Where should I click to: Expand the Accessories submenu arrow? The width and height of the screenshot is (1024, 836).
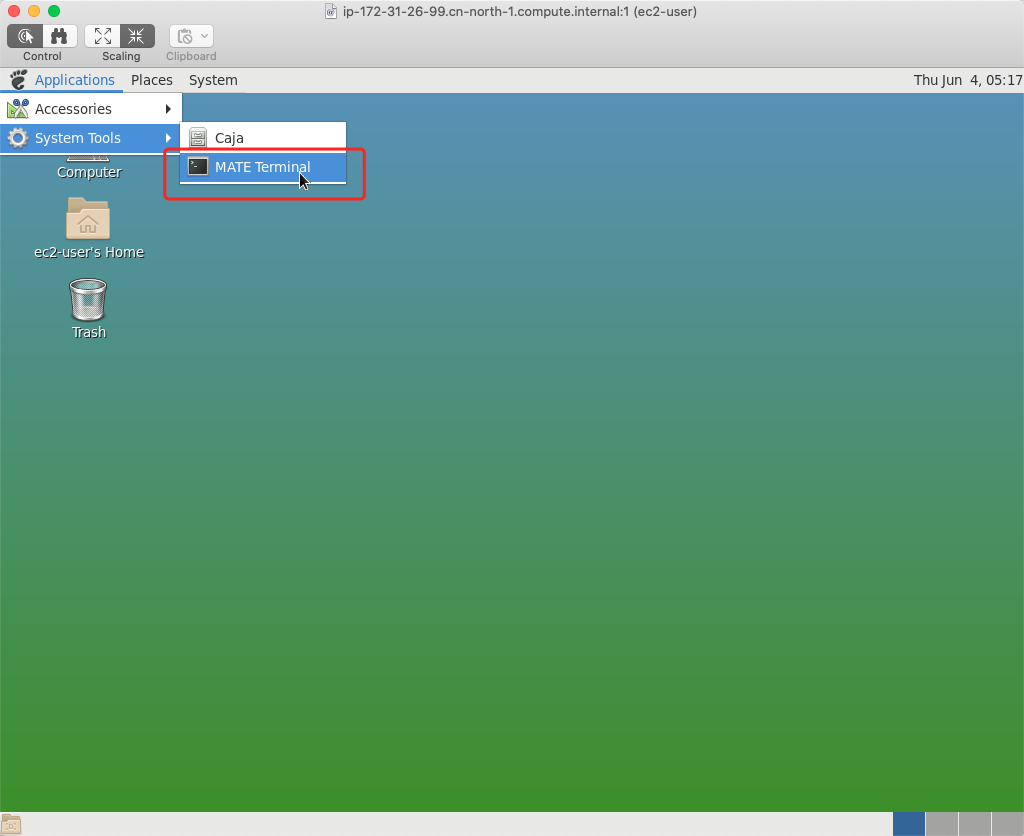168,109
